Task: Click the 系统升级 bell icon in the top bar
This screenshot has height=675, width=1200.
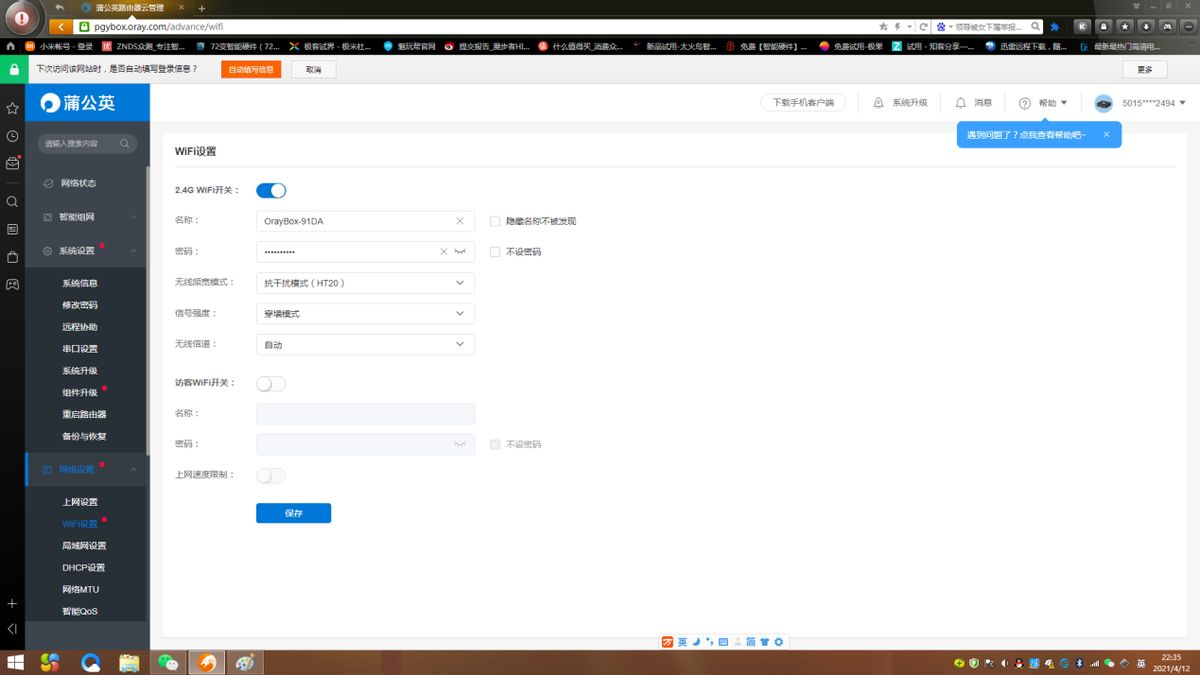Action: coord(878,103)
